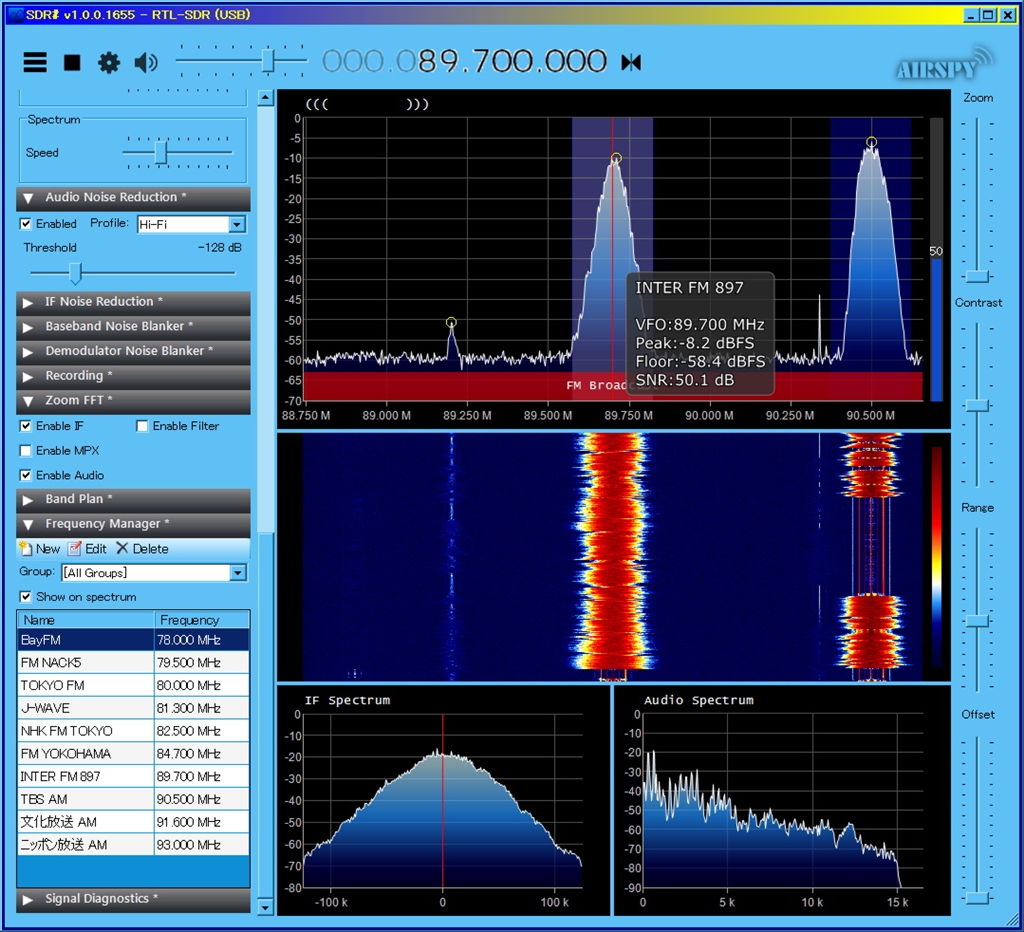The height and width of the screenshot is (932, 1024).
Task: Click the Contrast vertical slider handle
Action: coord(978,406)
